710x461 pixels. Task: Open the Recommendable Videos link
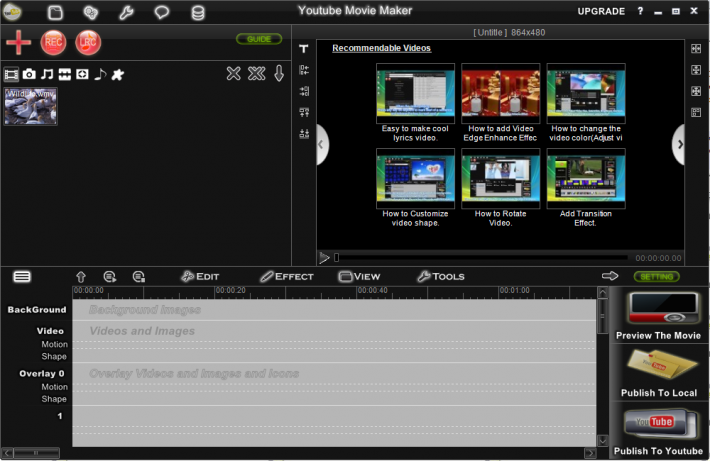pos(381,48)
